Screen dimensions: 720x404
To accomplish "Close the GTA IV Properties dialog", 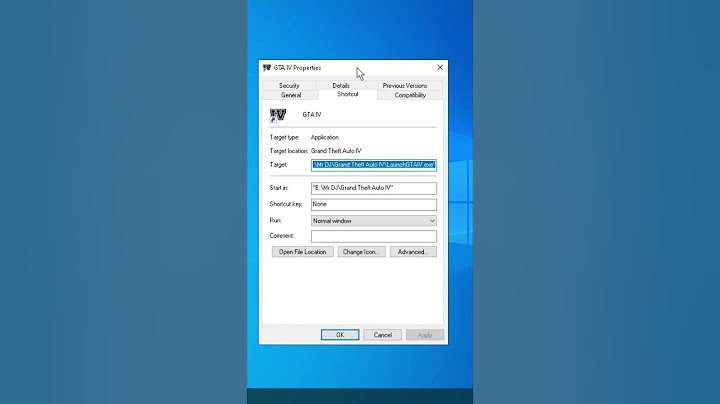I will click(x=440, y=67).
